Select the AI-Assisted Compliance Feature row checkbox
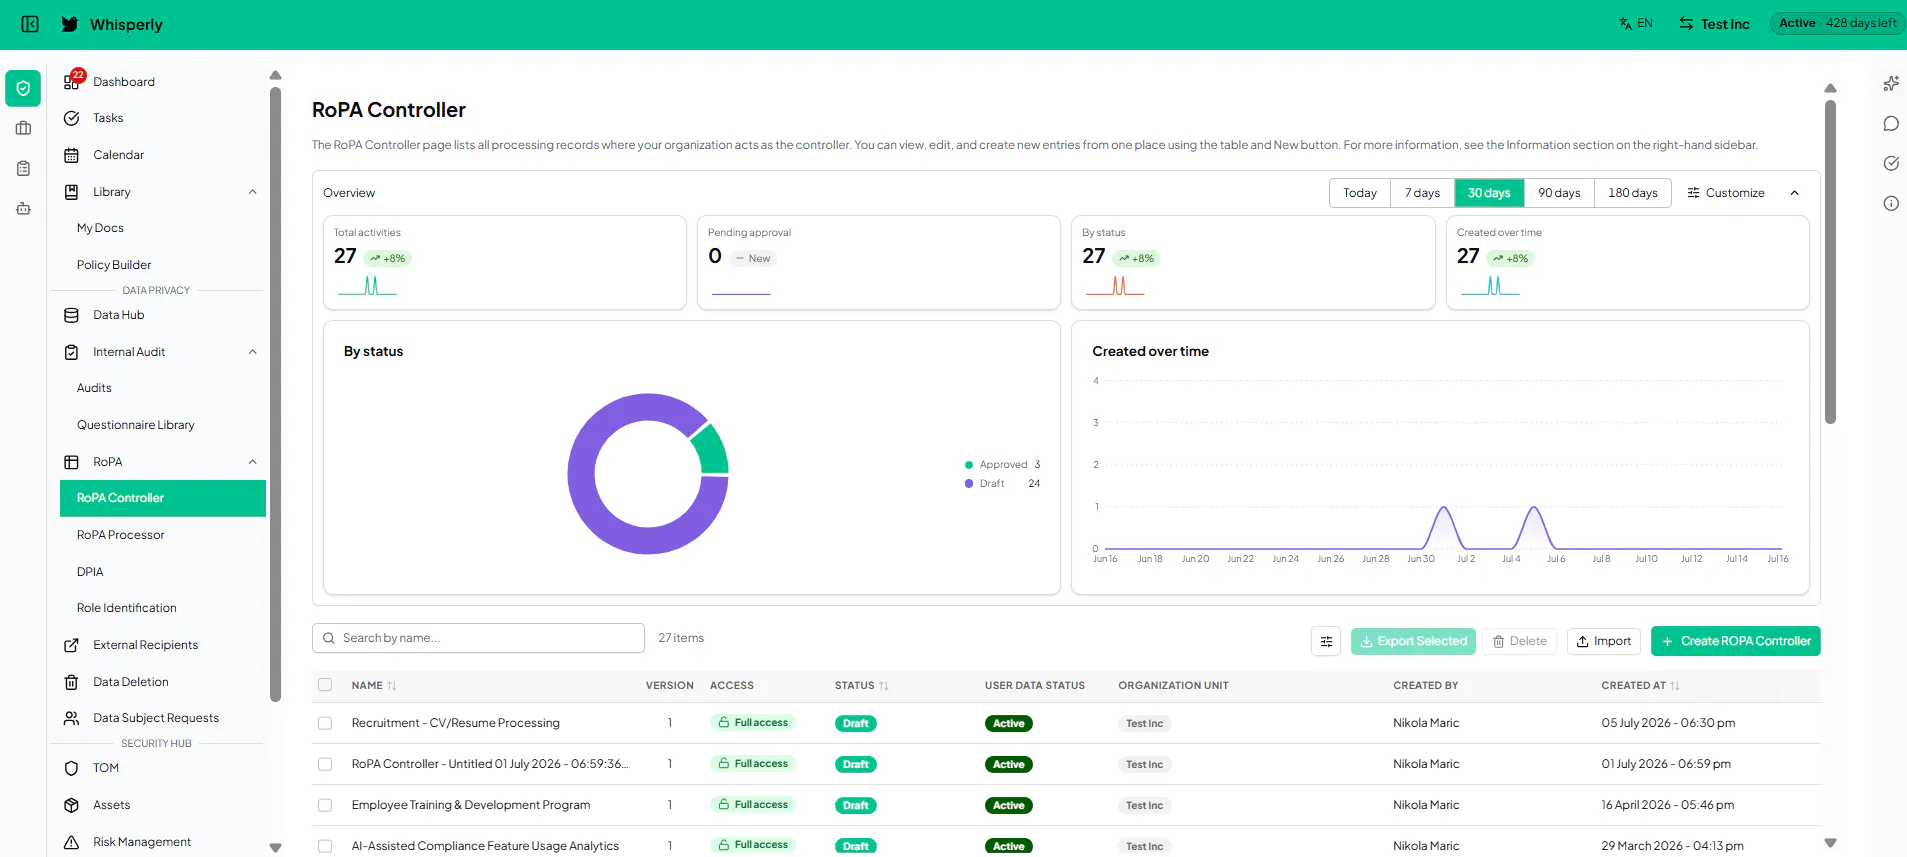This screenshot has height=857, width=1907. click(x=325, y=846)
